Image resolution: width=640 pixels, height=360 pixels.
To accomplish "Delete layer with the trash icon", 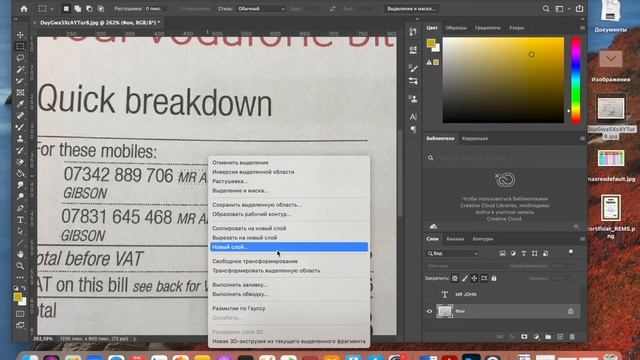I will pyautogui.click(x=572, y=337).
